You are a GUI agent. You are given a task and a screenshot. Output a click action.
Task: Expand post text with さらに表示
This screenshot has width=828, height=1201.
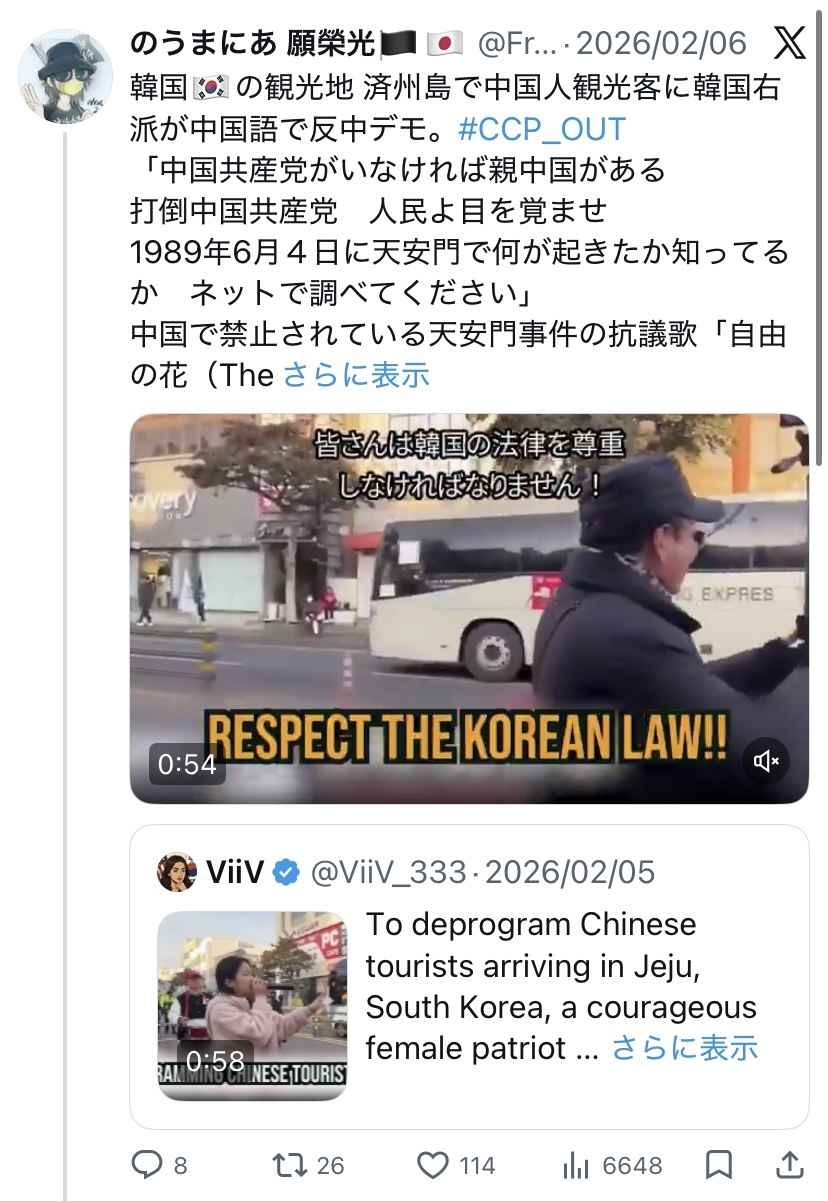pyautogui.click(x=357, y=374)
